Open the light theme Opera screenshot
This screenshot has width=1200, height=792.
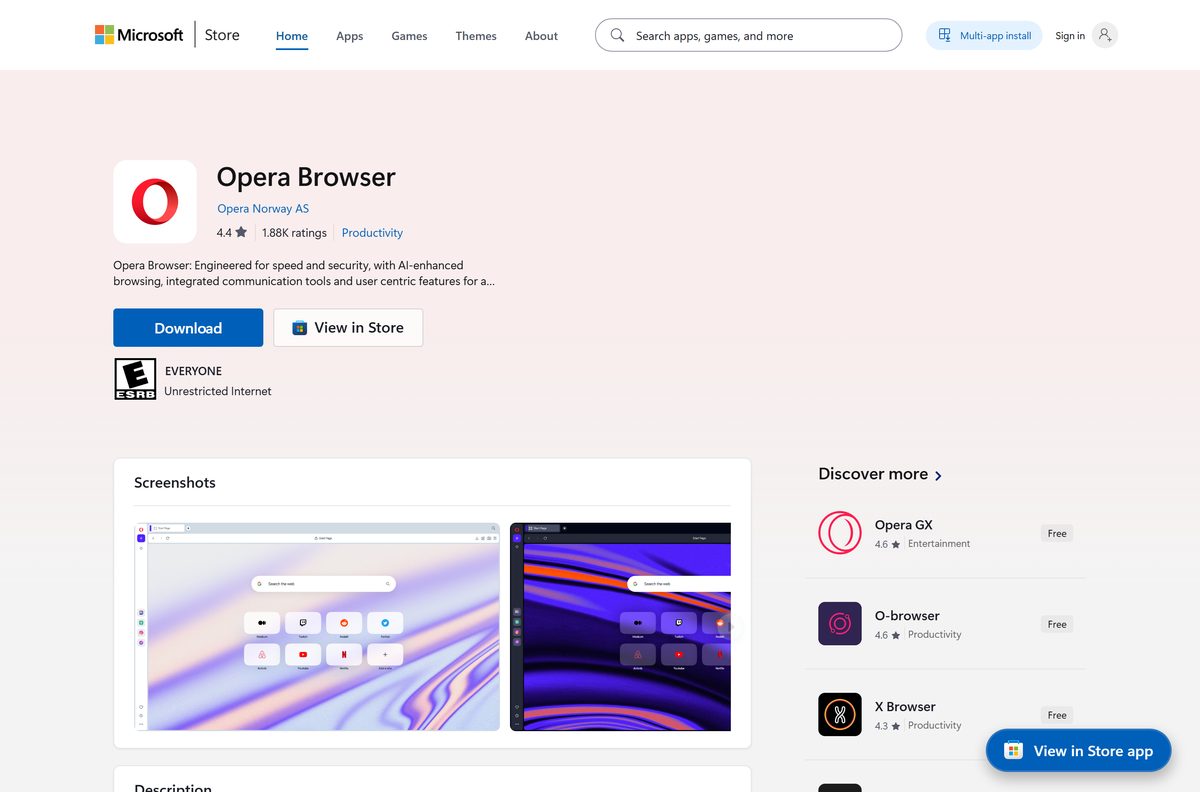coord(317,626)
